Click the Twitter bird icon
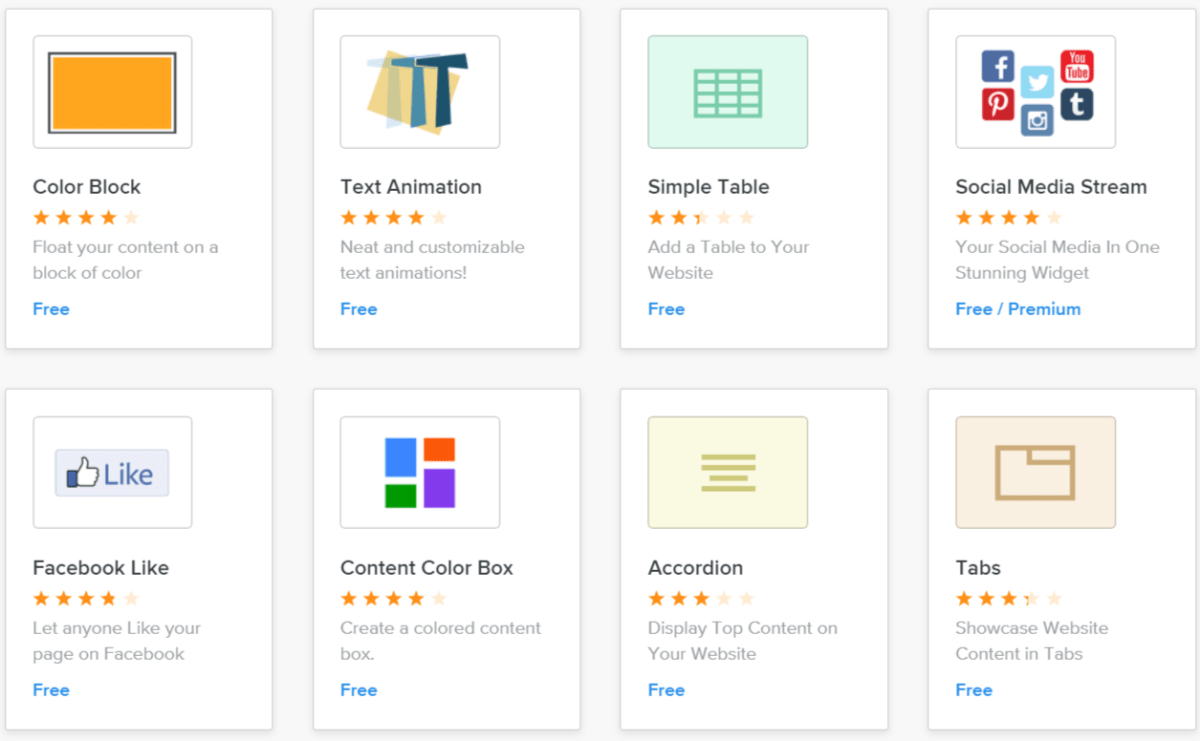 pos(1037,83)
